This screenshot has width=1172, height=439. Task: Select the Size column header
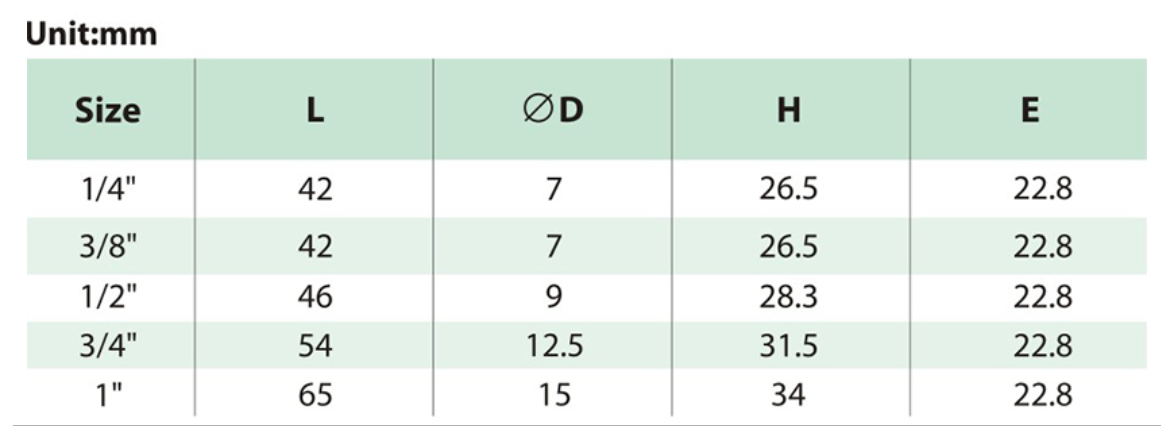click(x=108, y=110)
